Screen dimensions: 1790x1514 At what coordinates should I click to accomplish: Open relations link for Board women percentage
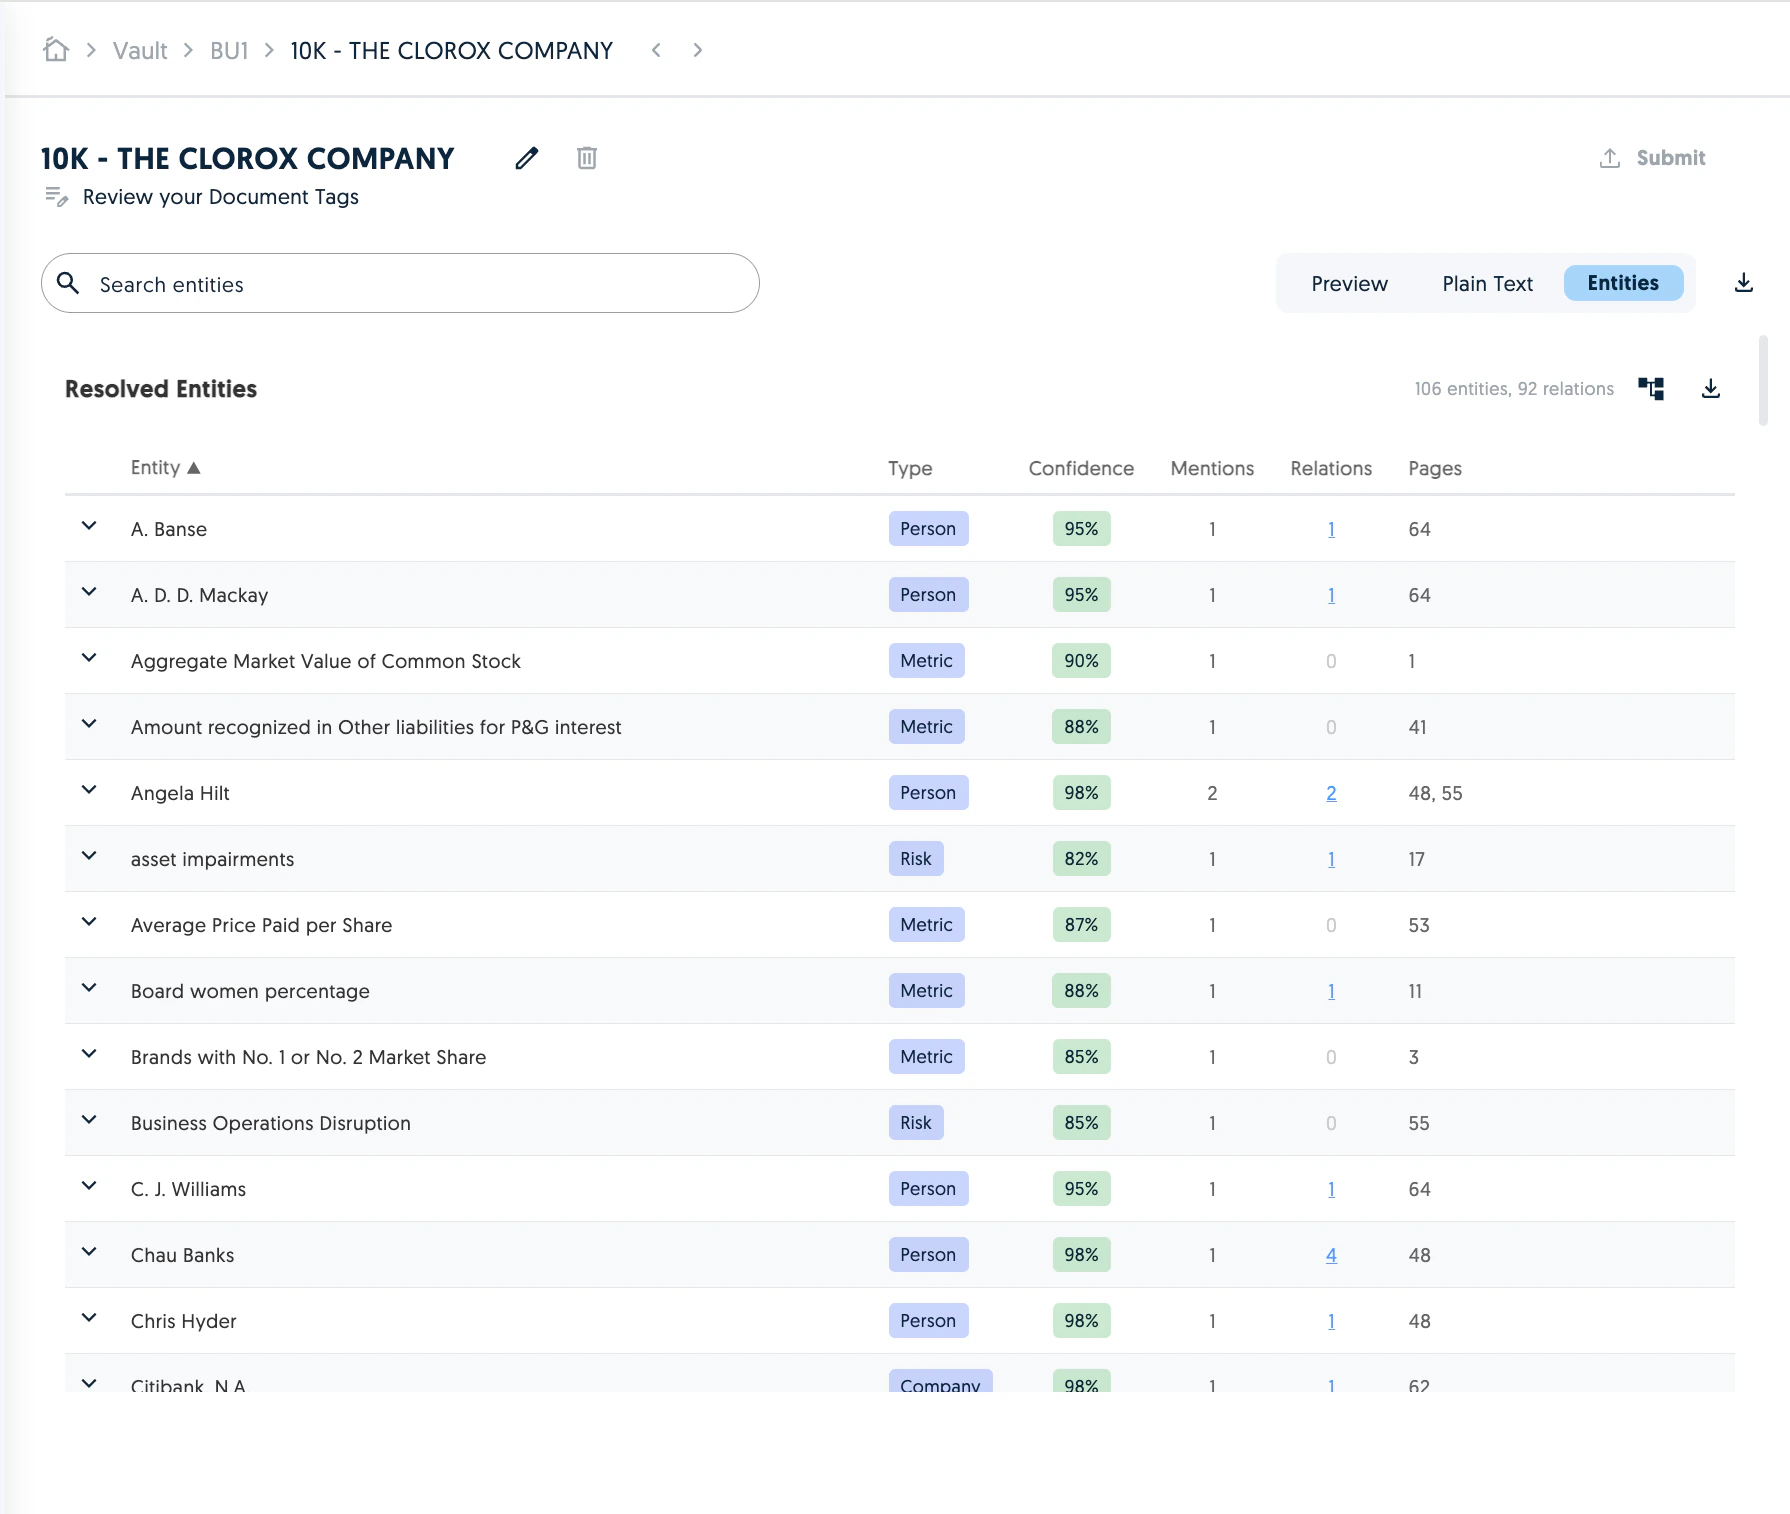1331,991
